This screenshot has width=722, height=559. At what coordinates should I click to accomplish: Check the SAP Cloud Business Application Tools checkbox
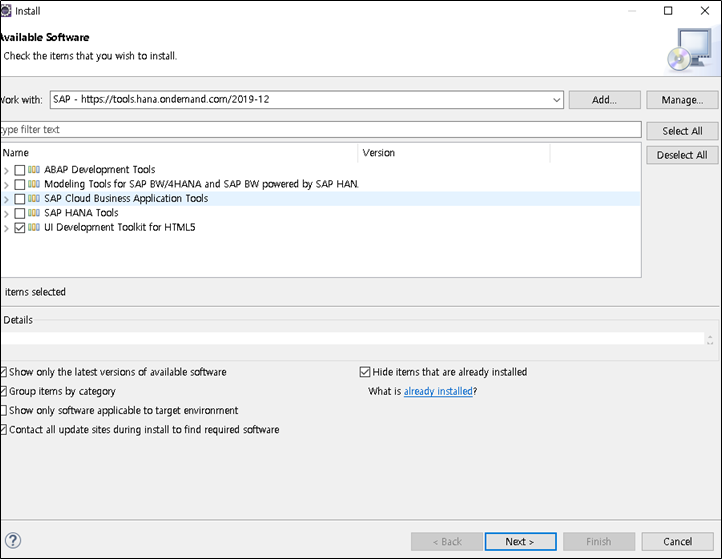pyautogui.click(x=19, y=199)
